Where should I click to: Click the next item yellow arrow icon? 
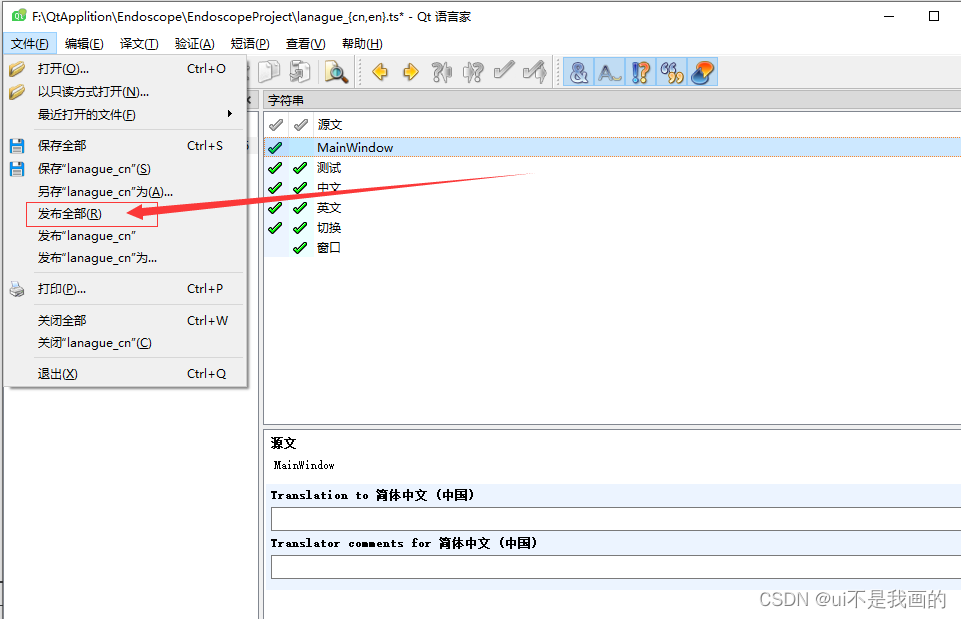410,71
